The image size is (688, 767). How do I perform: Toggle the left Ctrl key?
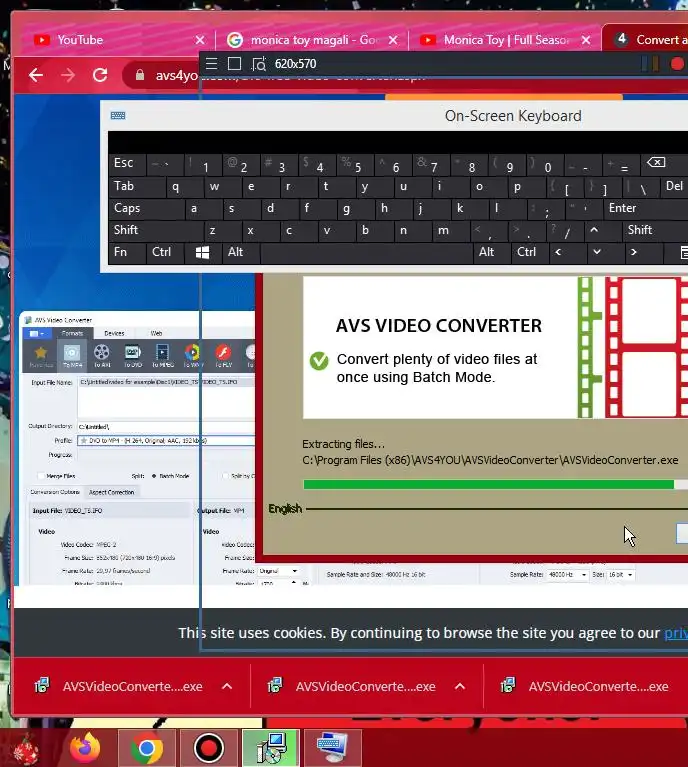165,252
